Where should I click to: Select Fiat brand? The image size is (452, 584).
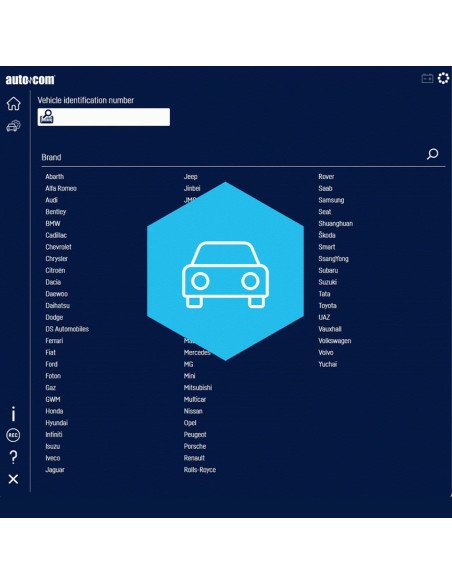click(x=50, y=353)
